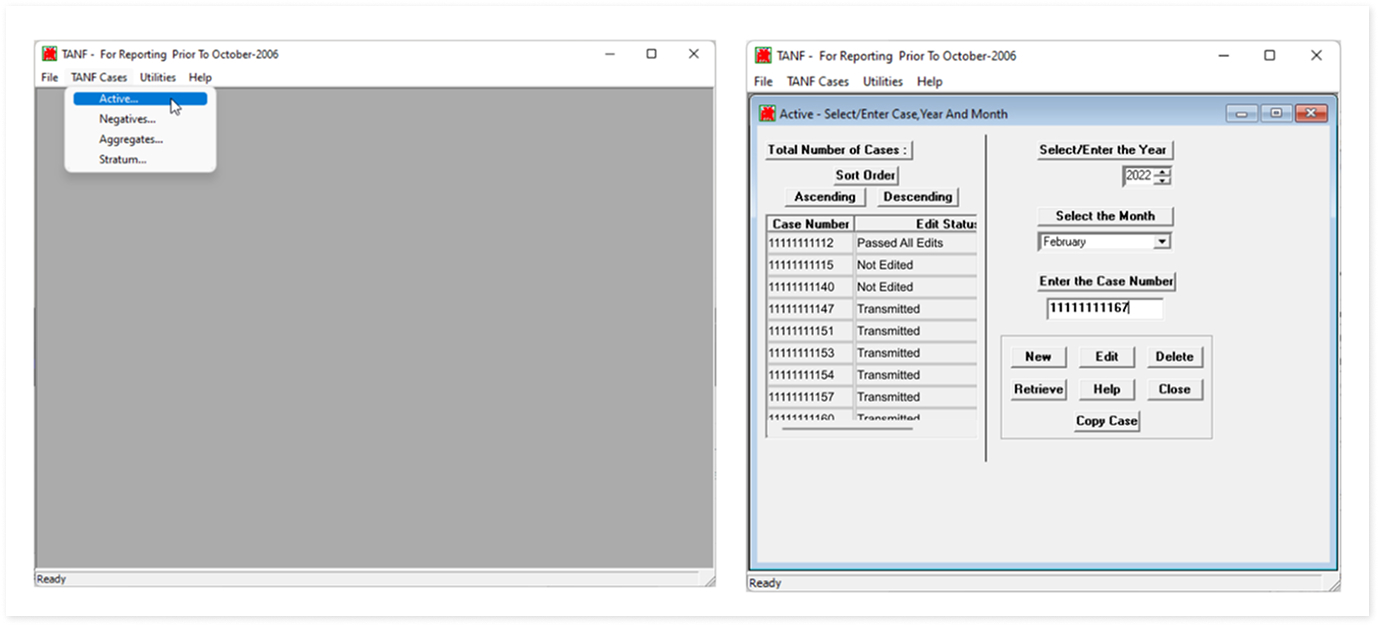Screen dimensions: 1379x626
Task: Open TANF Cases menu in the right window
Action: click(x=818, y=82)
